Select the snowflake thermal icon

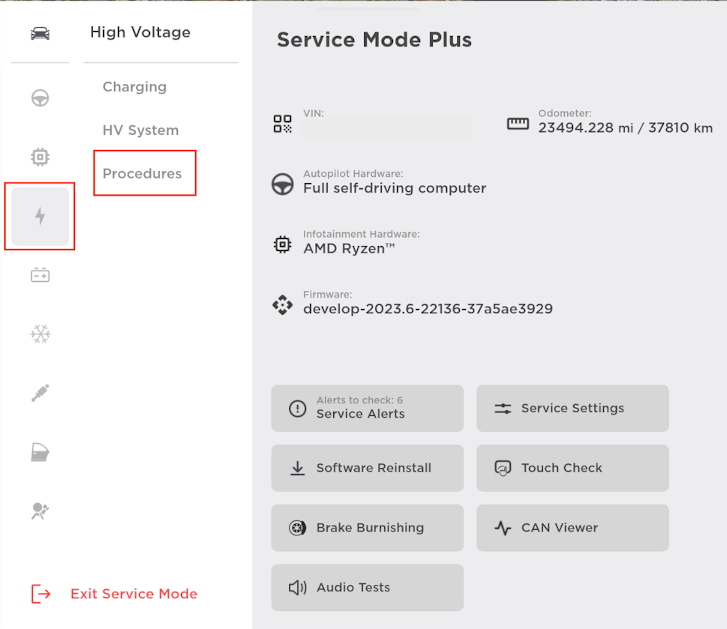tap(40, 334)
